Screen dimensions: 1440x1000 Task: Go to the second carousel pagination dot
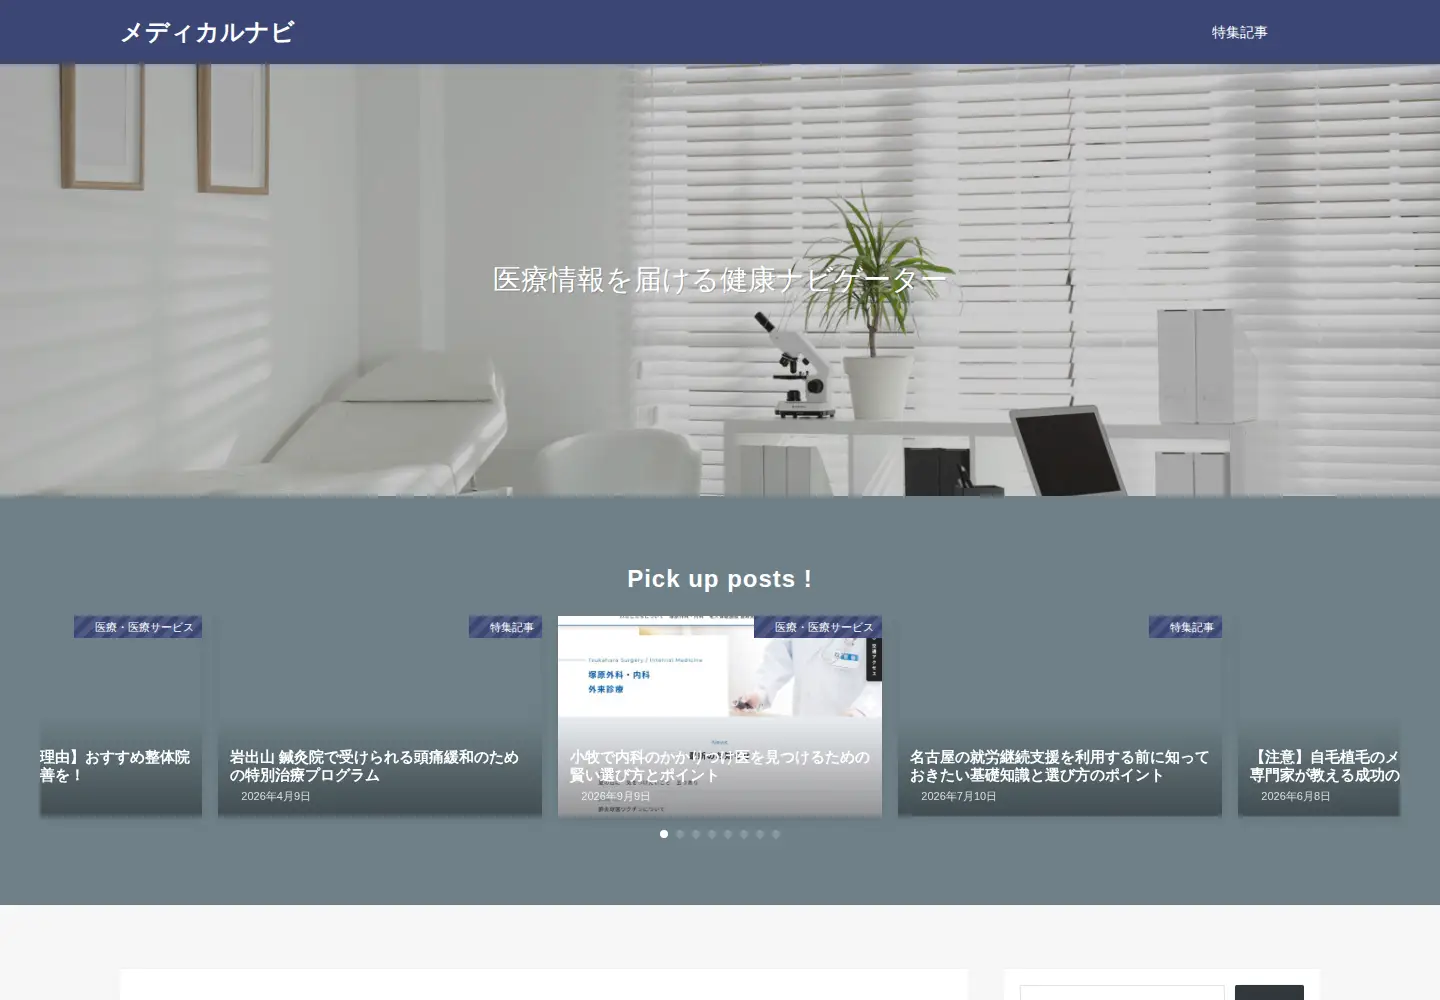tap(680, 834)
